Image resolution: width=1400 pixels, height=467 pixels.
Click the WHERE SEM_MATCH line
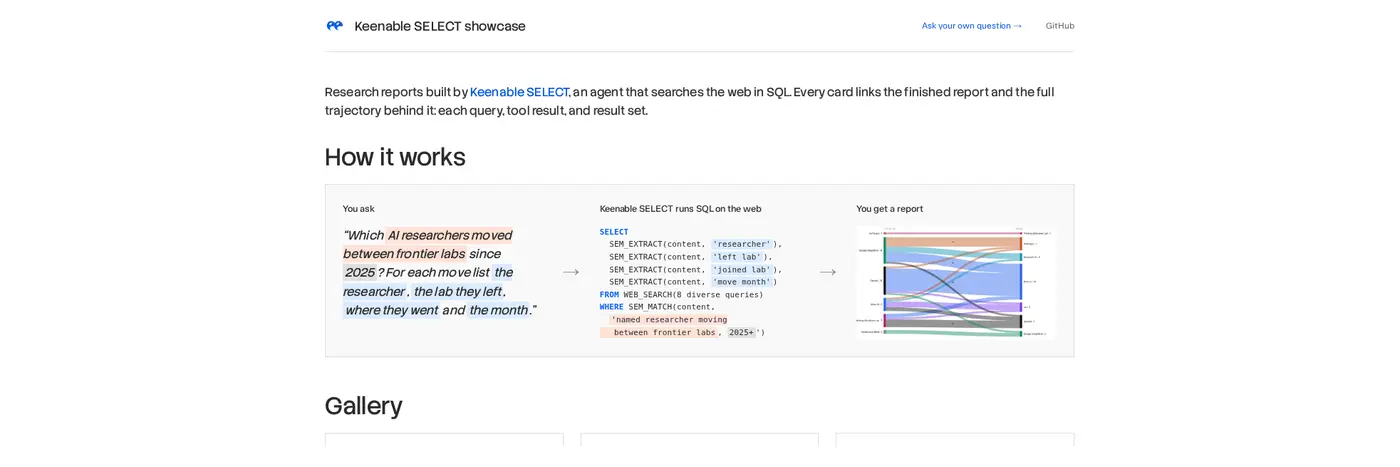click(657, 307)
